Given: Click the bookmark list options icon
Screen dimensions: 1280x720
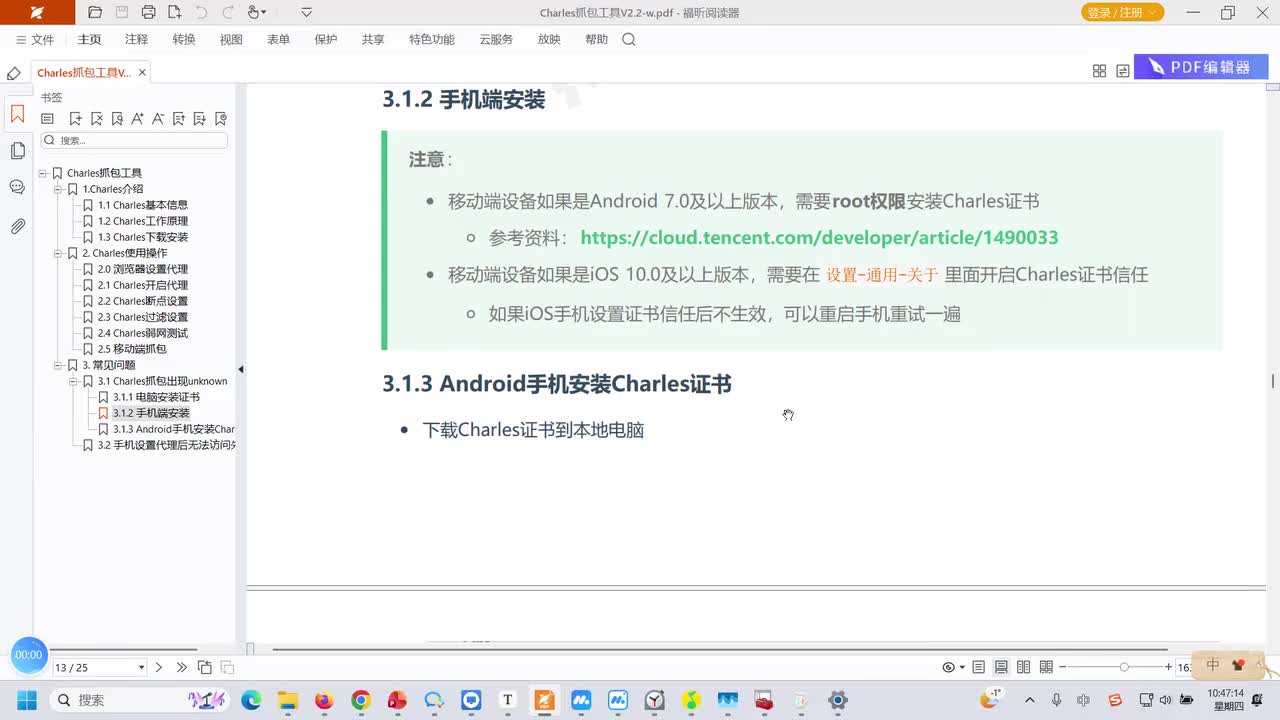Looking at the screenshot, I should coord(47,118).
